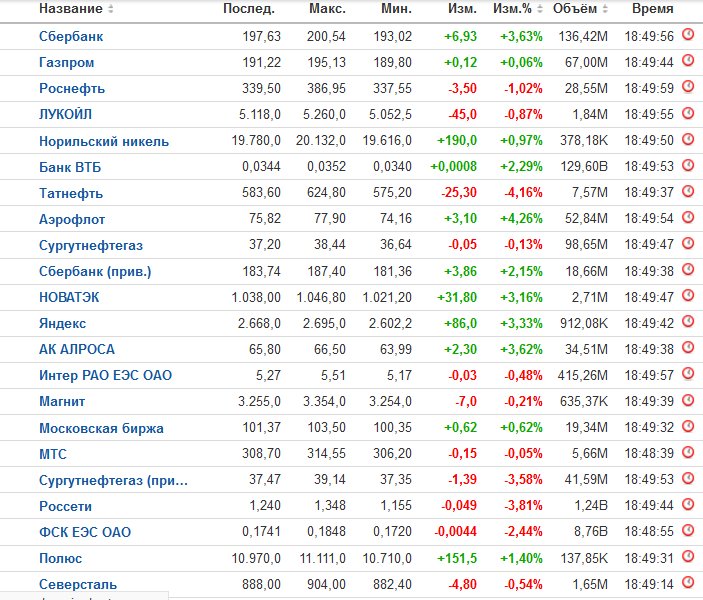
Task: Click Полюс maximum price 11.111,0
Action: tap(323, 558)
